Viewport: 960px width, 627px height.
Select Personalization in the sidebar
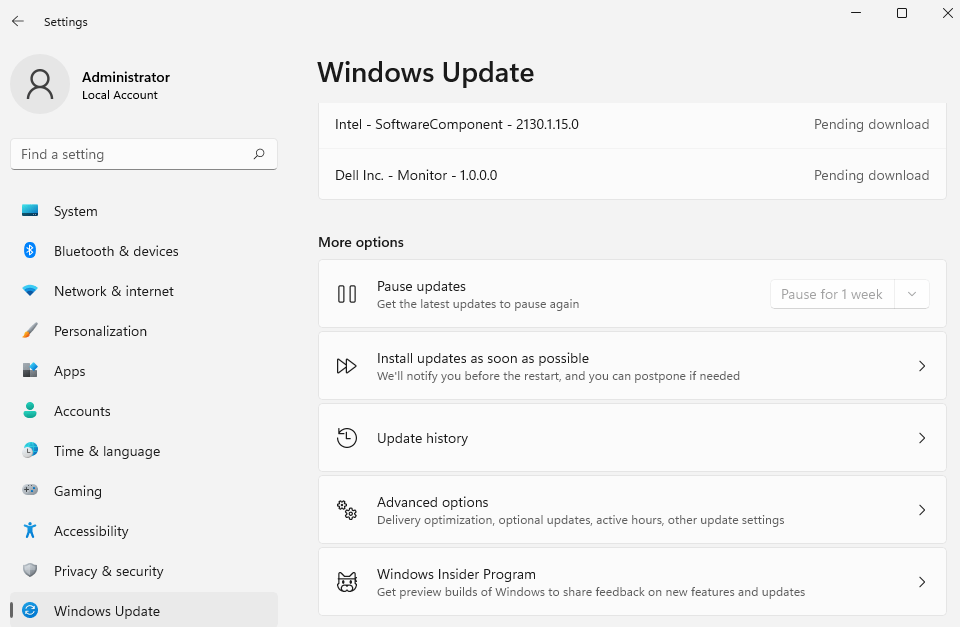pyautogui.click(x=144, y=331)
